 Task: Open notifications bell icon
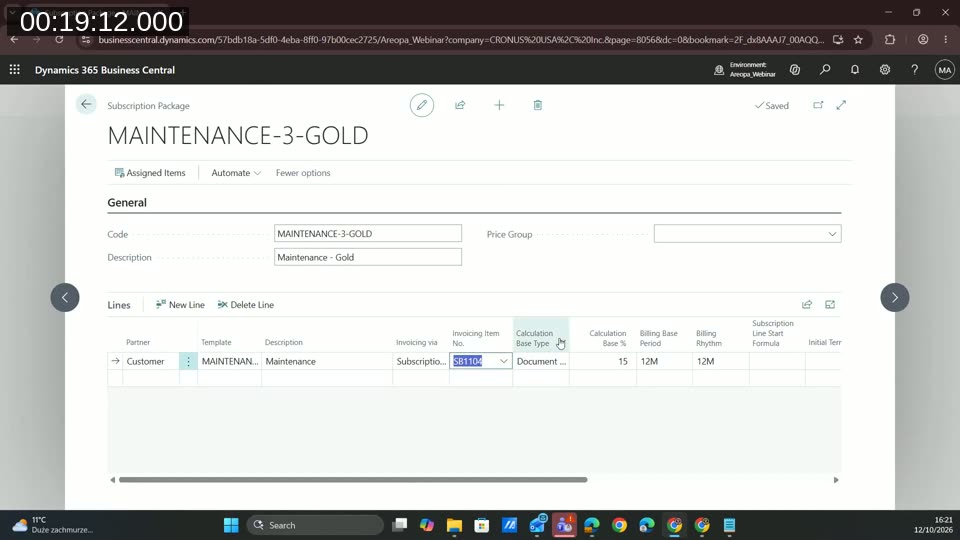coord(855,70)
